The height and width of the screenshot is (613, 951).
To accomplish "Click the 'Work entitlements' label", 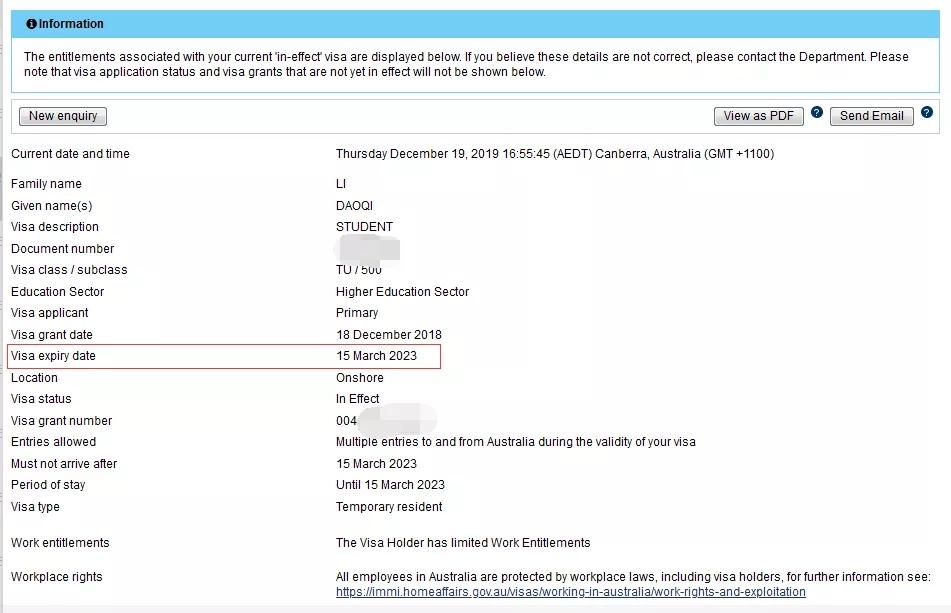I will [60, 543].
